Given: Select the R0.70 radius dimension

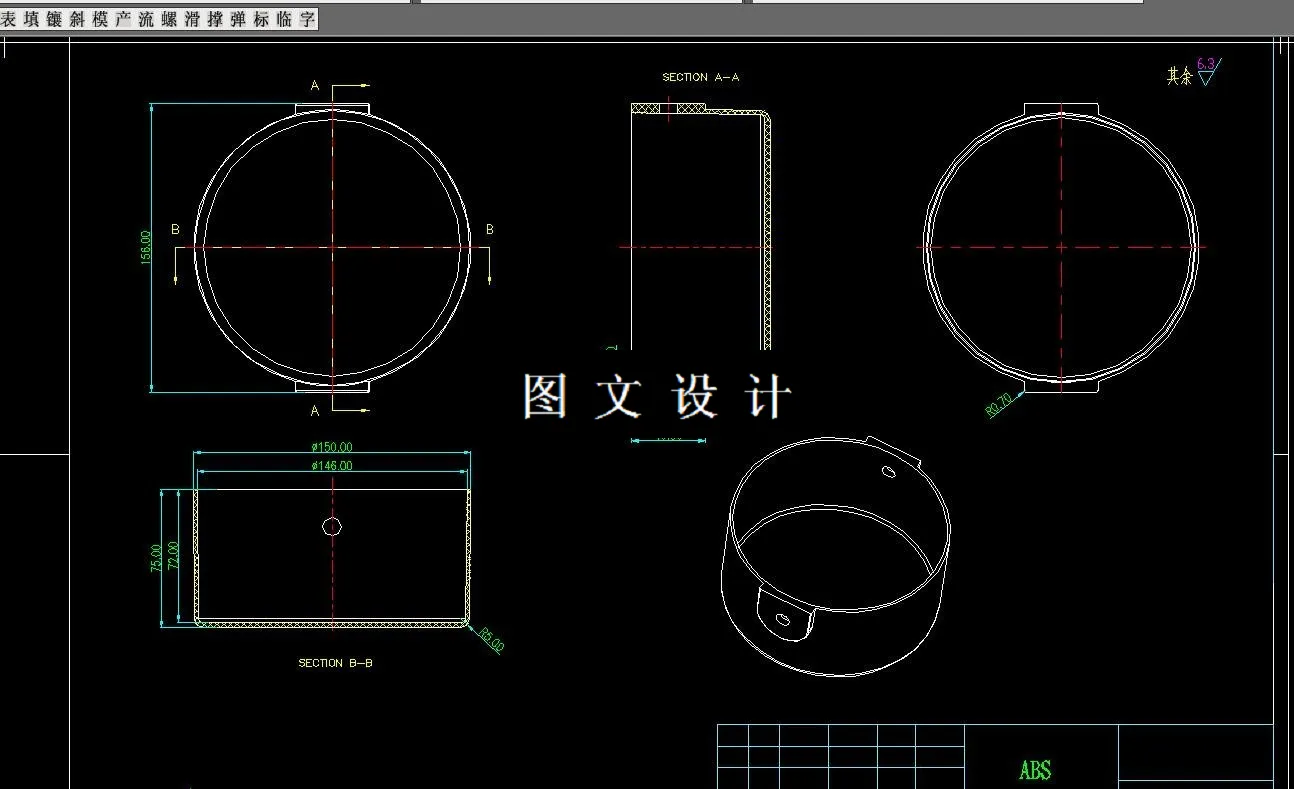Looking at the screenshot, I should (999, 404).
